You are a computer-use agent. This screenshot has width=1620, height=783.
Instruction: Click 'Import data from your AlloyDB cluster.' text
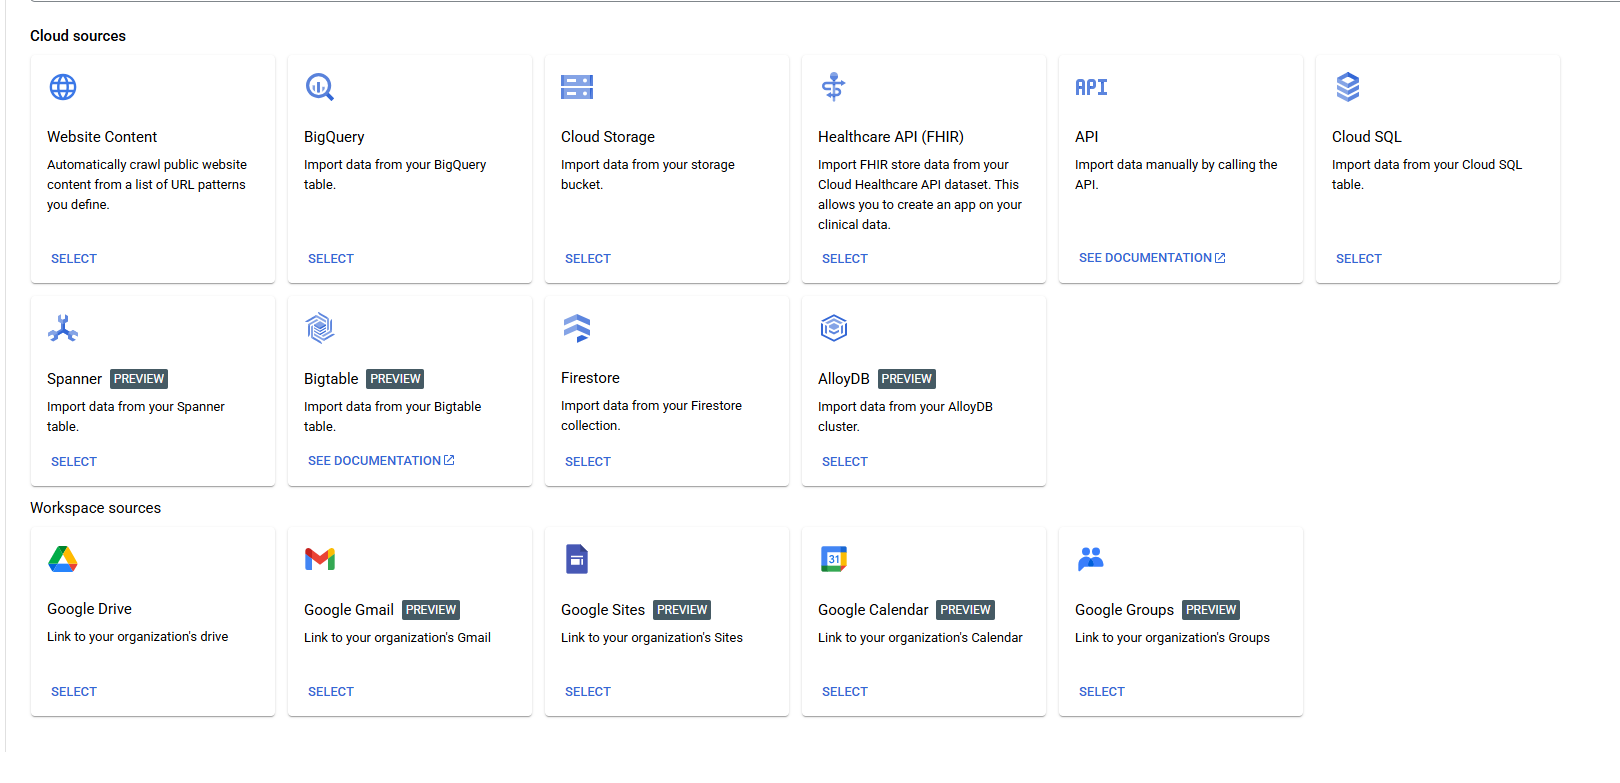(x=905, y=417)
